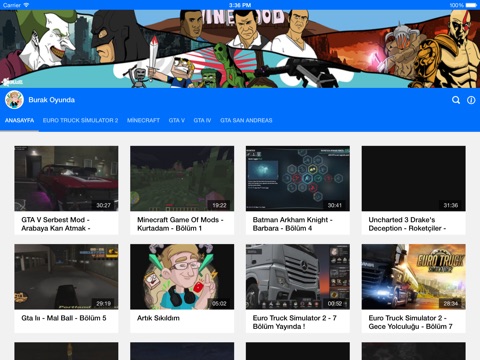Image resolution: width=480 pixels, height=360 pixels.
Task: Open Euro Truck Simulator 2 - 7 Bölüm thumbnail
Action: 298,277
